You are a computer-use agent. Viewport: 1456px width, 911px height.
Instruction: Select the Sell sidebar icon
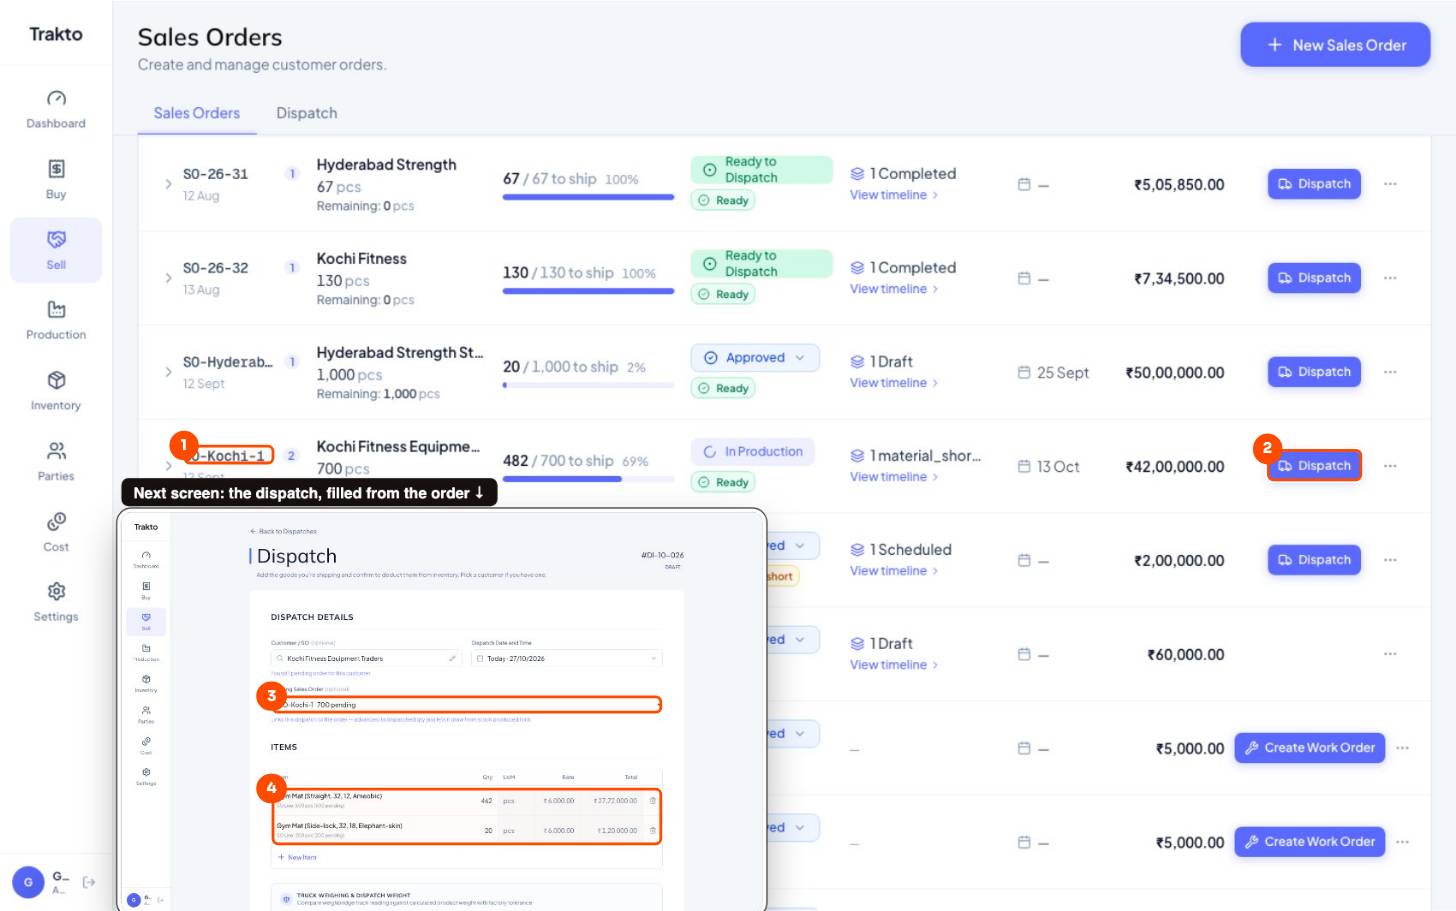(x=56, y=250)
